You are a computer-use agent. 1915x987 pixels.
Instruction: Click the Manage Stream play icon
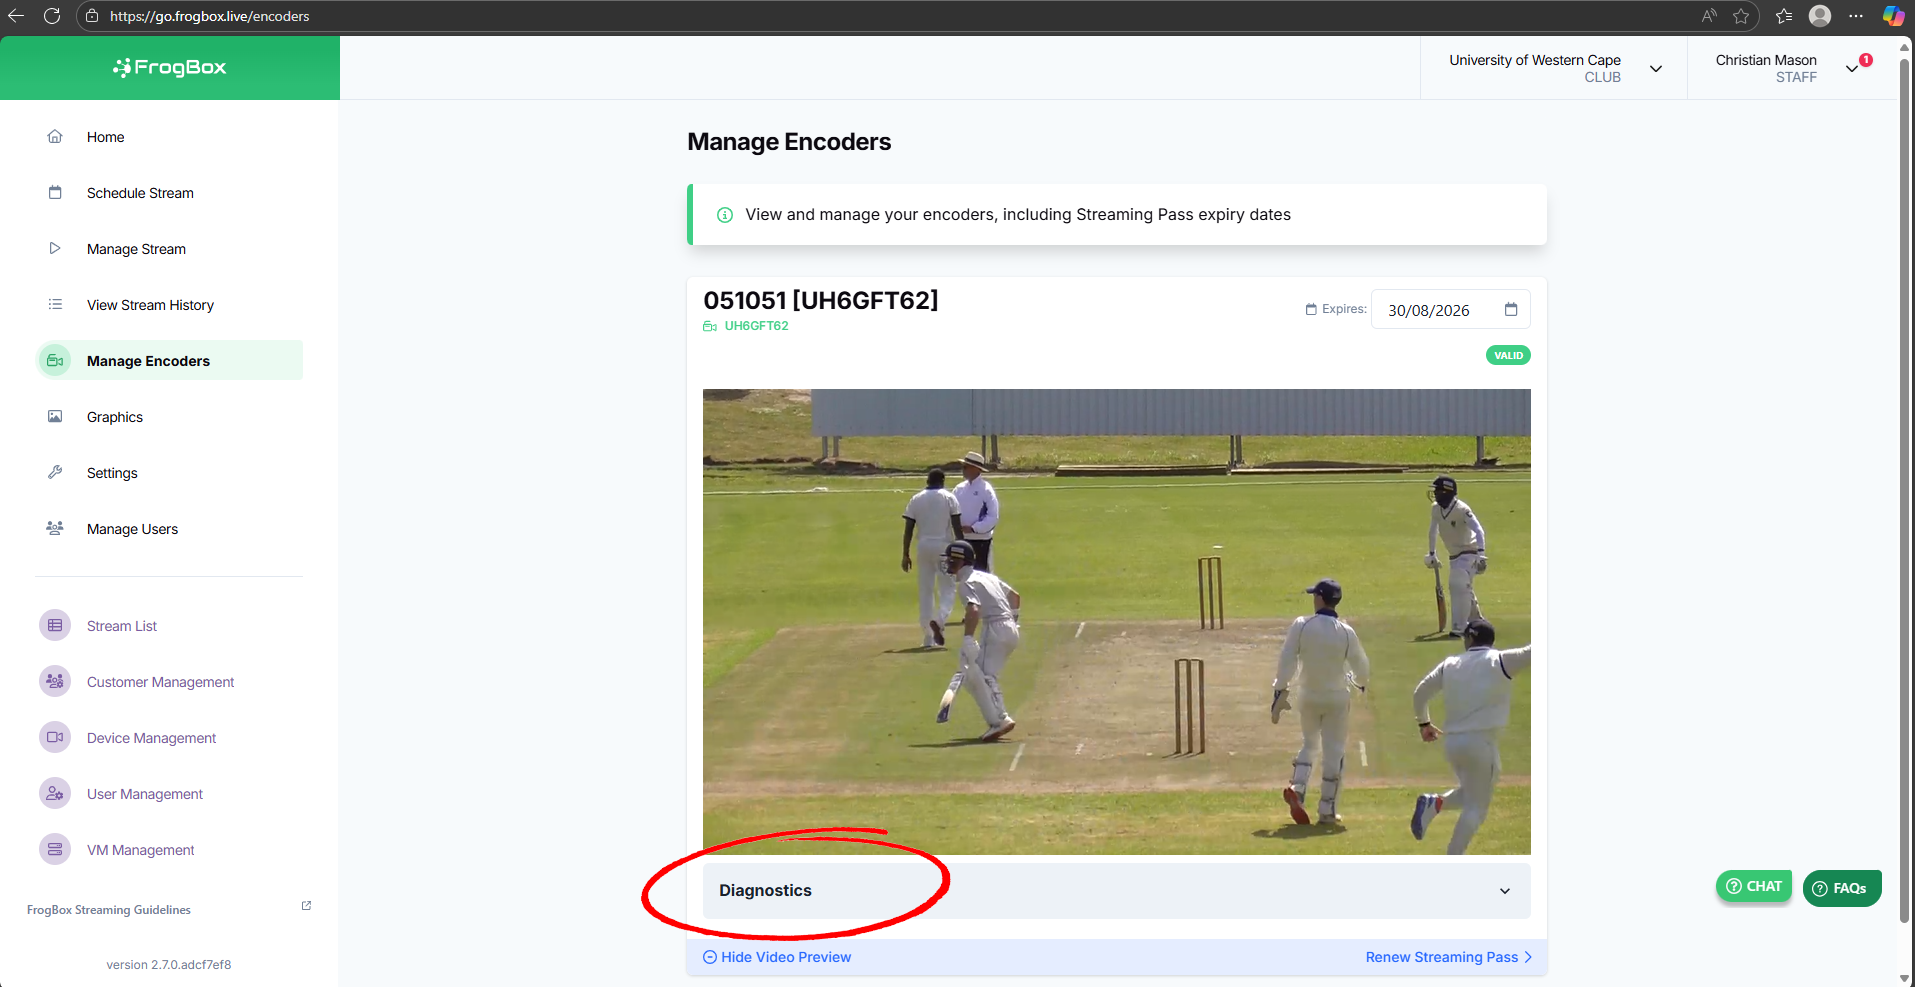(55, 248)
